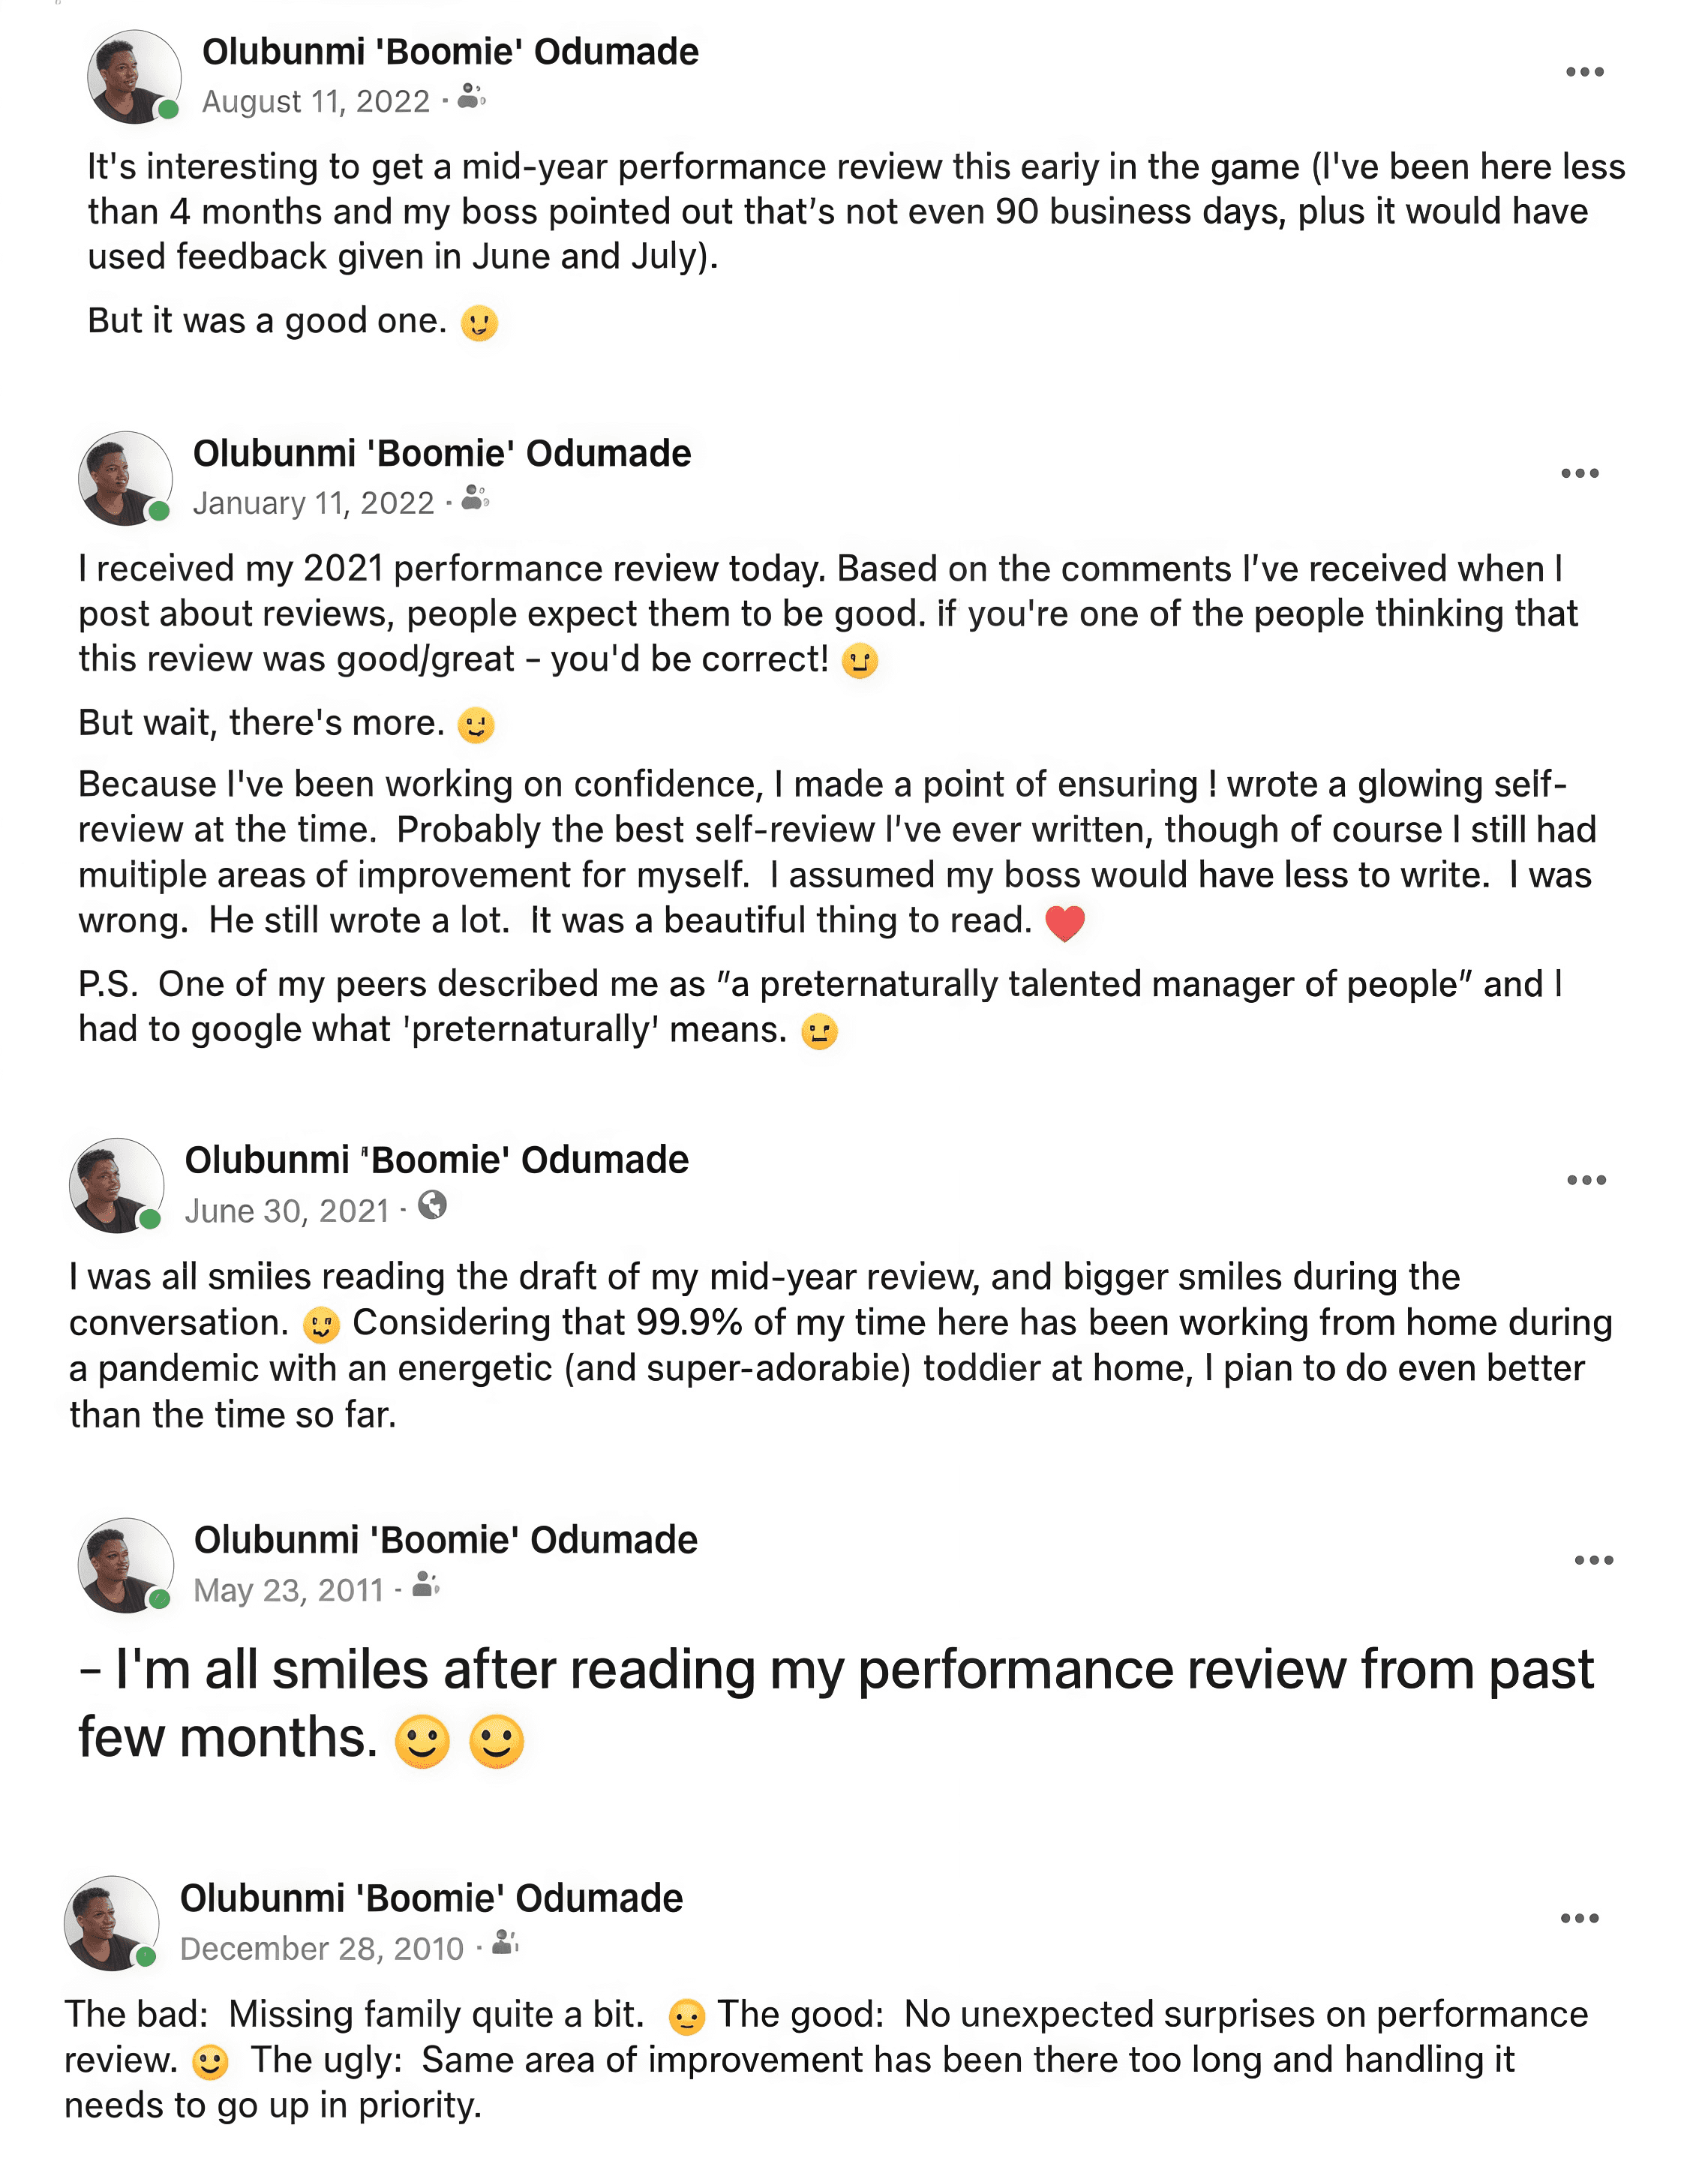This screenshot has width=1708, height=2158.
Task: Click friends audience icon on May 23, 2011 post
Action: click(426, 1585)
